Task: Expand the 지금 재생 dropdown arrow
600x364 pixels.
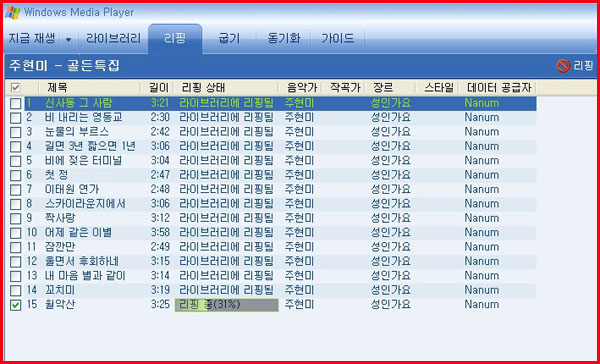Action: [x=68, y=39]
